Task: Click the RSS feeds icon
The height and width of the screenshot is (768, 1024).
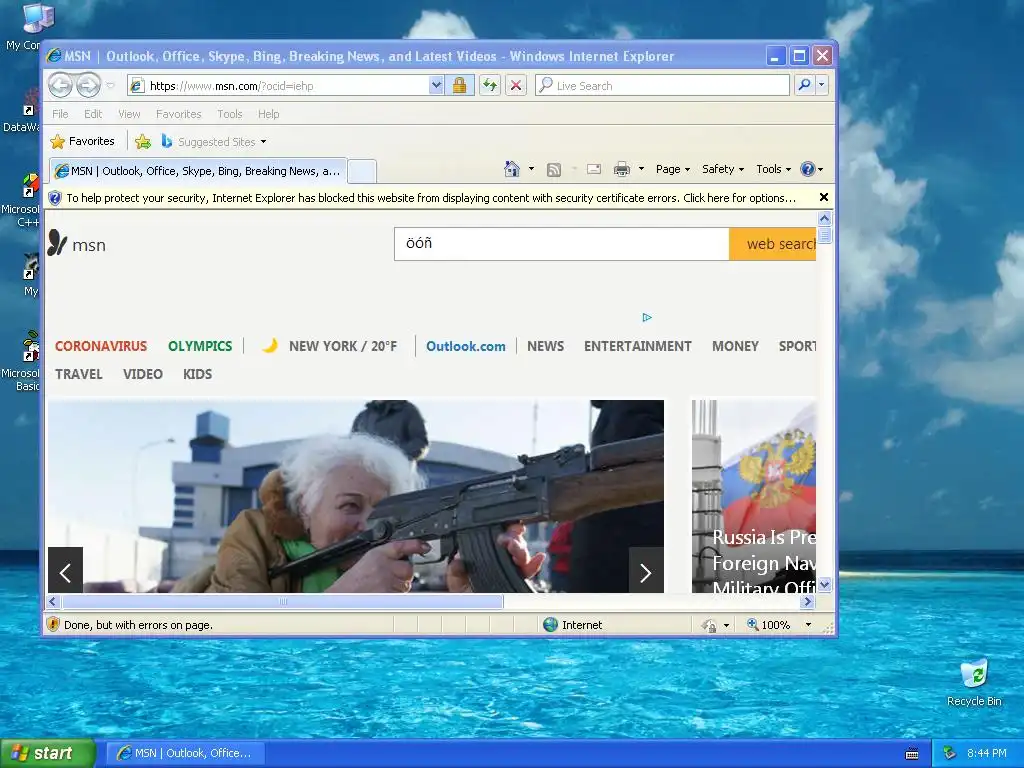Action: [x=554, y=169]
